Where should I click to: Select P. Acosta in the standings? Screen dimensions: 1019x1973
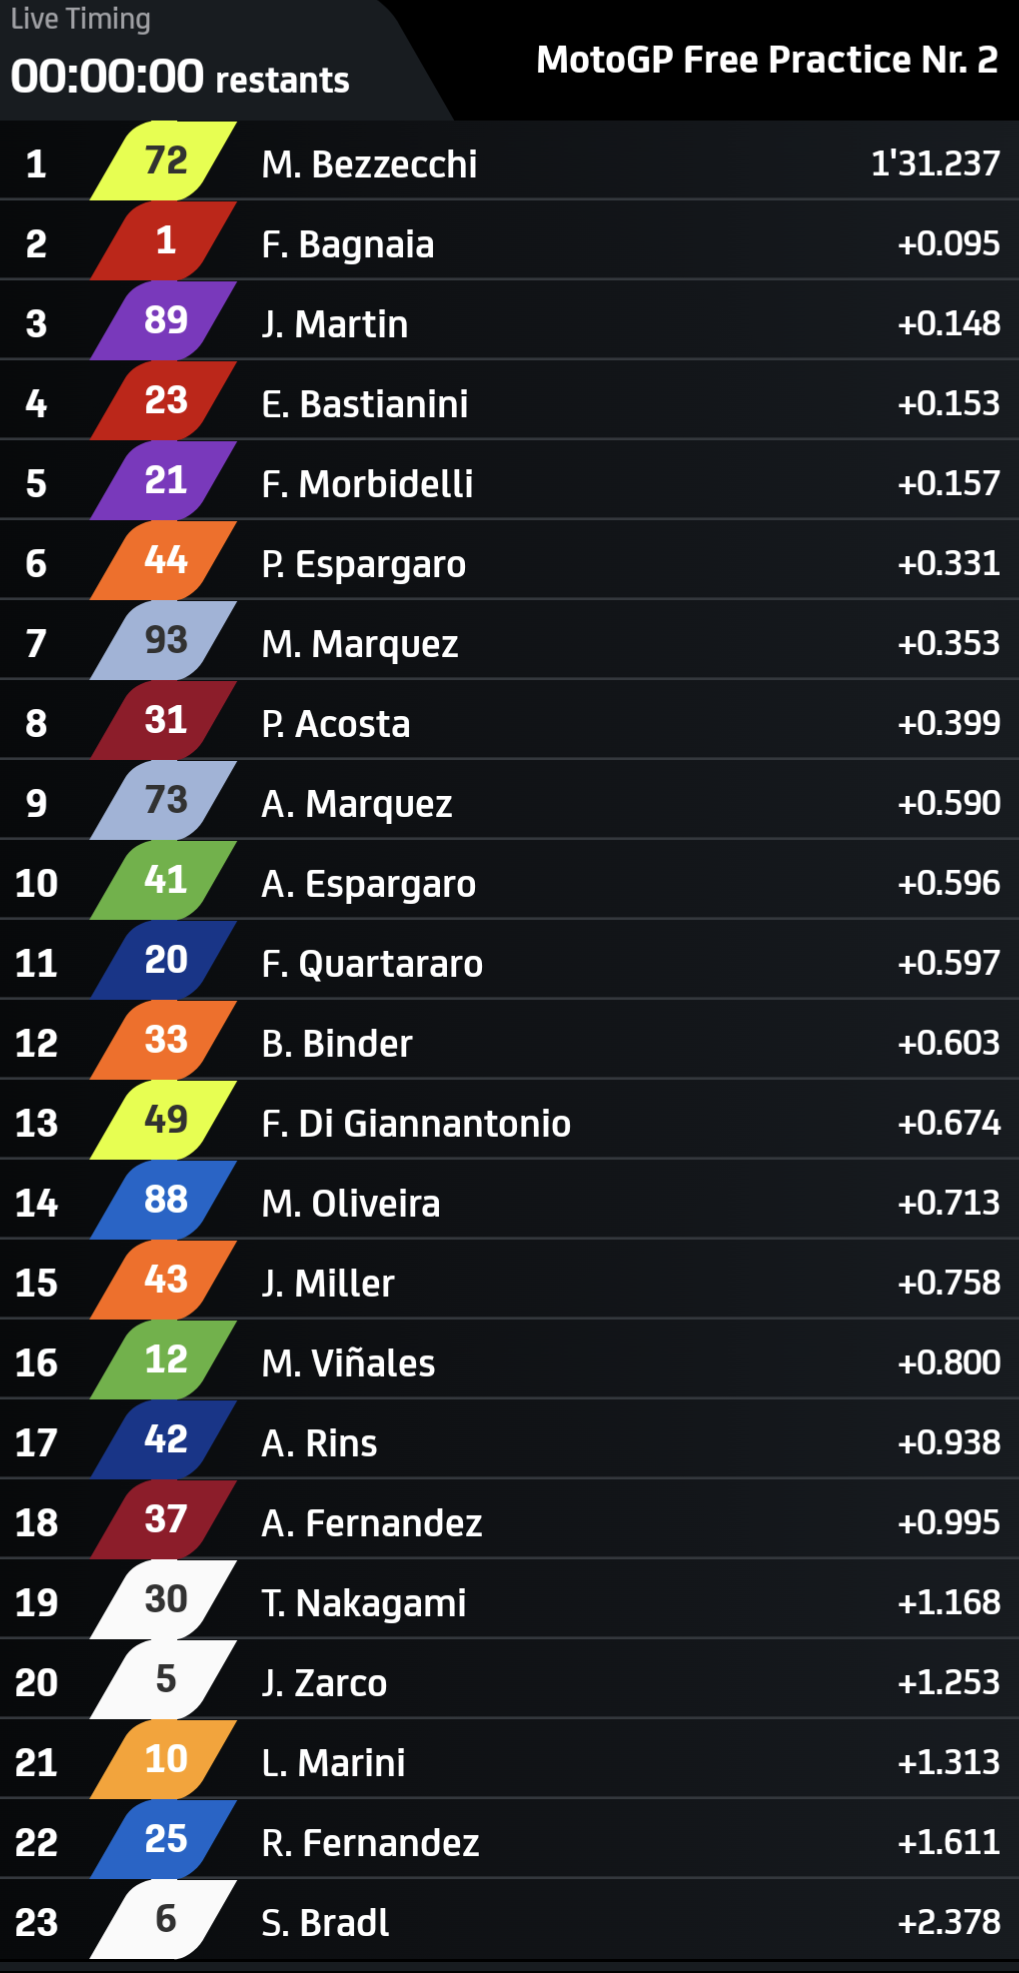click(336, 724)
